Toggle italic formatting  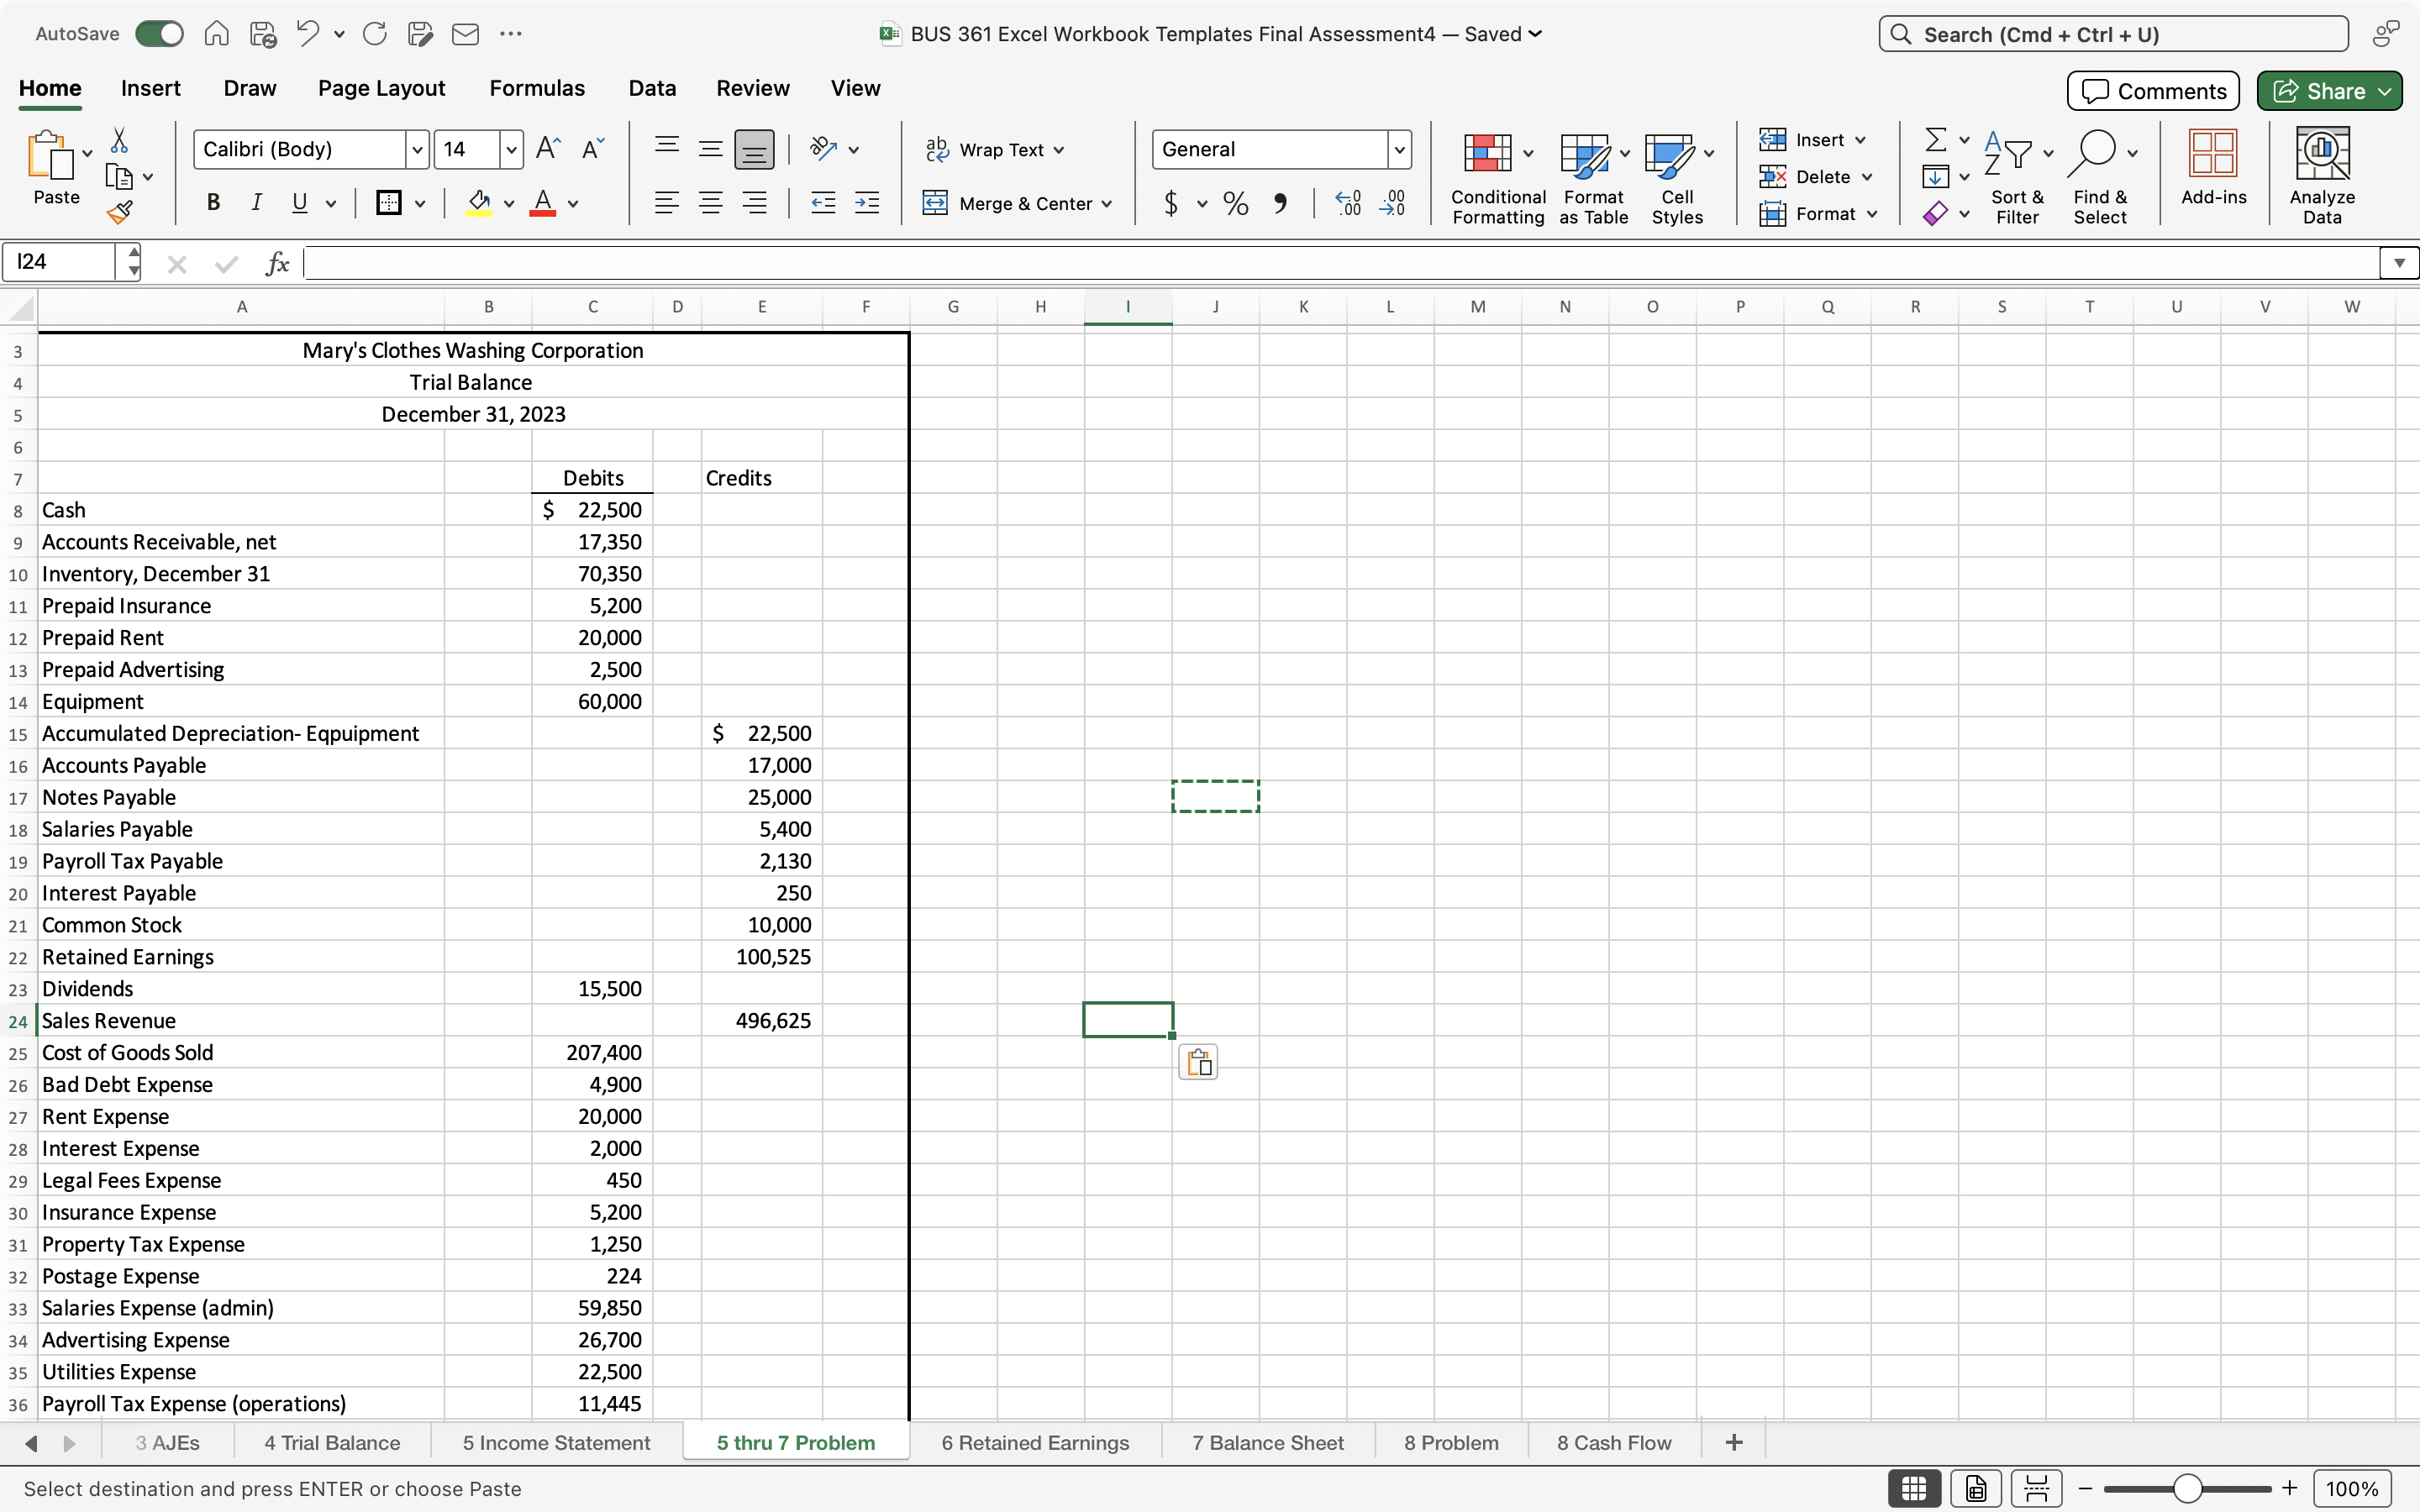256,203
